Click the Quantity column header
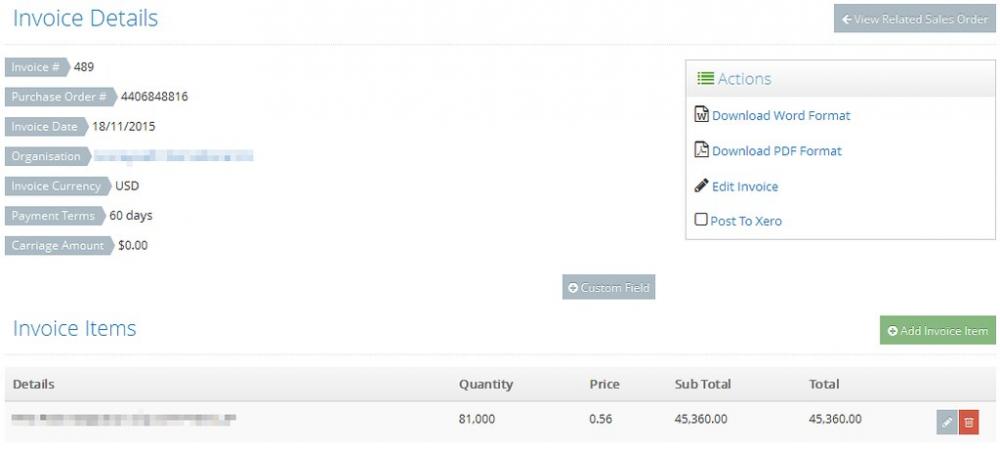 (x=485, y=385)
